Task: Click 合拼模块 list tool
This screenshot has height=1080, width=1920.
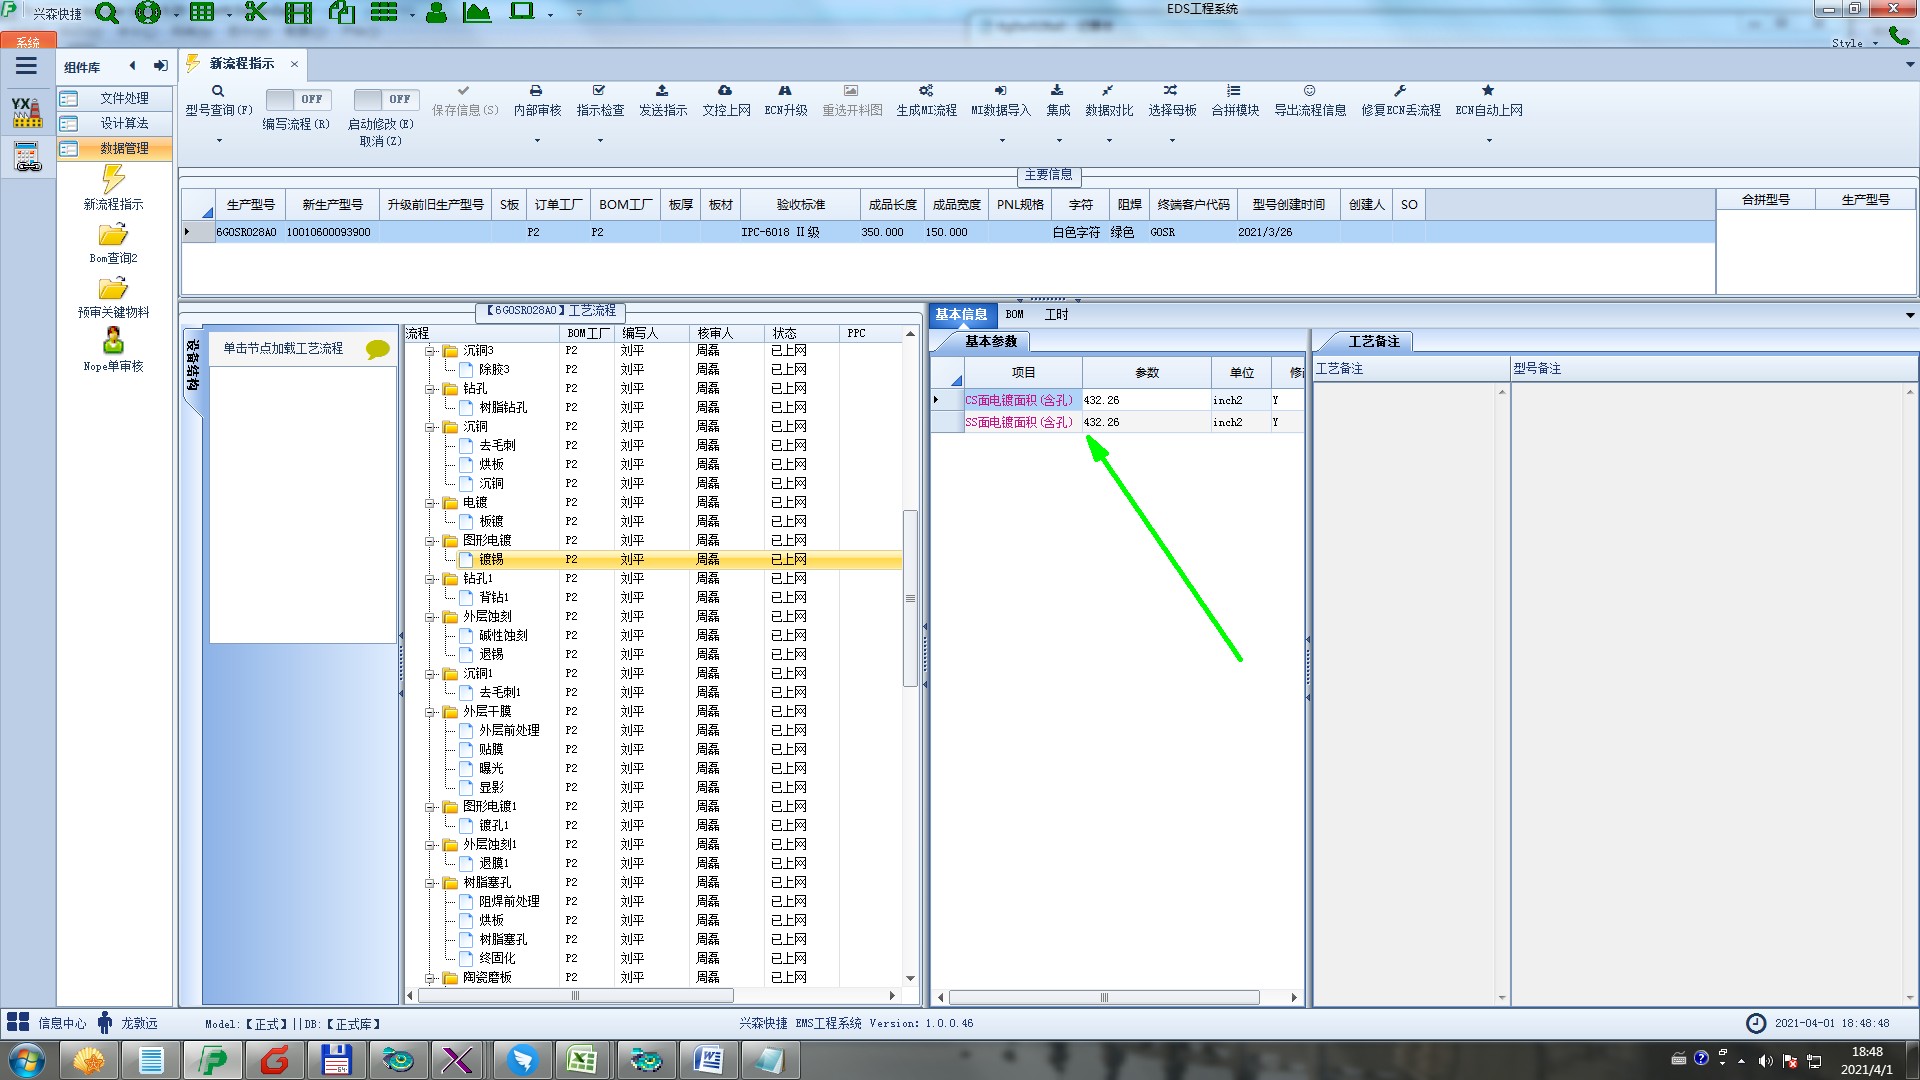Action: 1235,100
